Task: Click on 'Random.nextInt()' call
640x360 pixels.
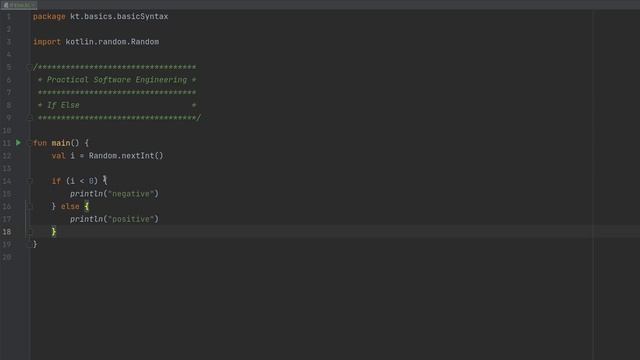Action: (126, 156)
